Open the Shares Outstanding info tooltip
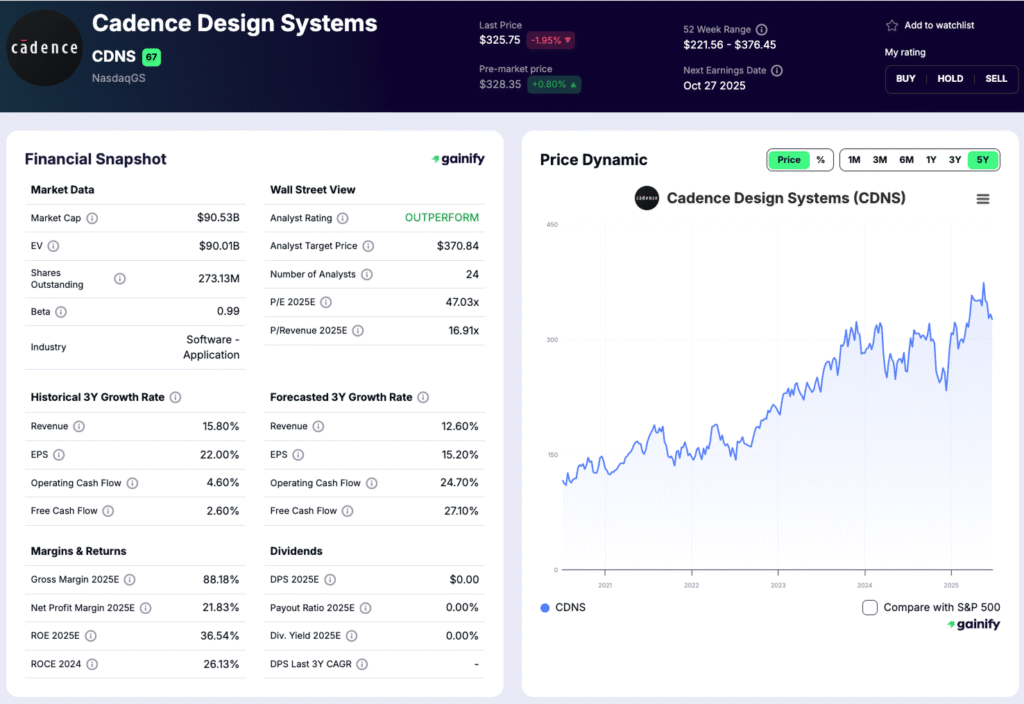This screenshot has width=1024, height=704. pyautogui.click(x=119, y=278)
